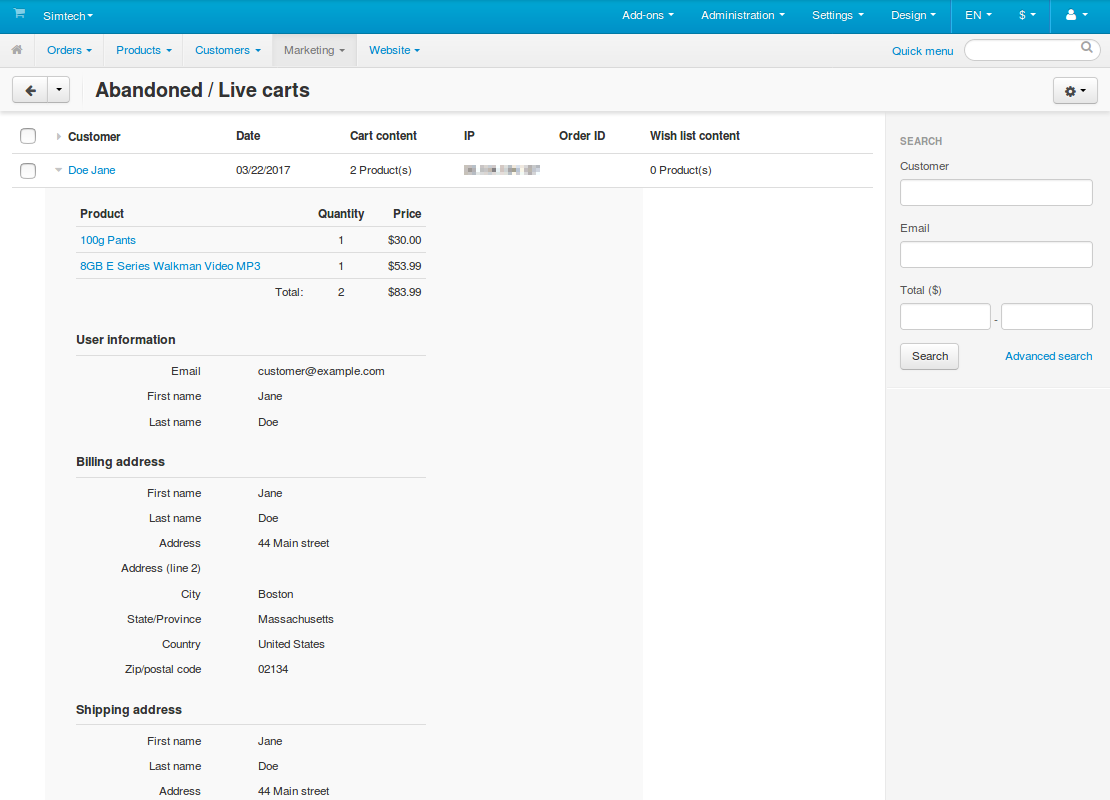
Task: Click the Wish list content column header
Action: [694, 136]
